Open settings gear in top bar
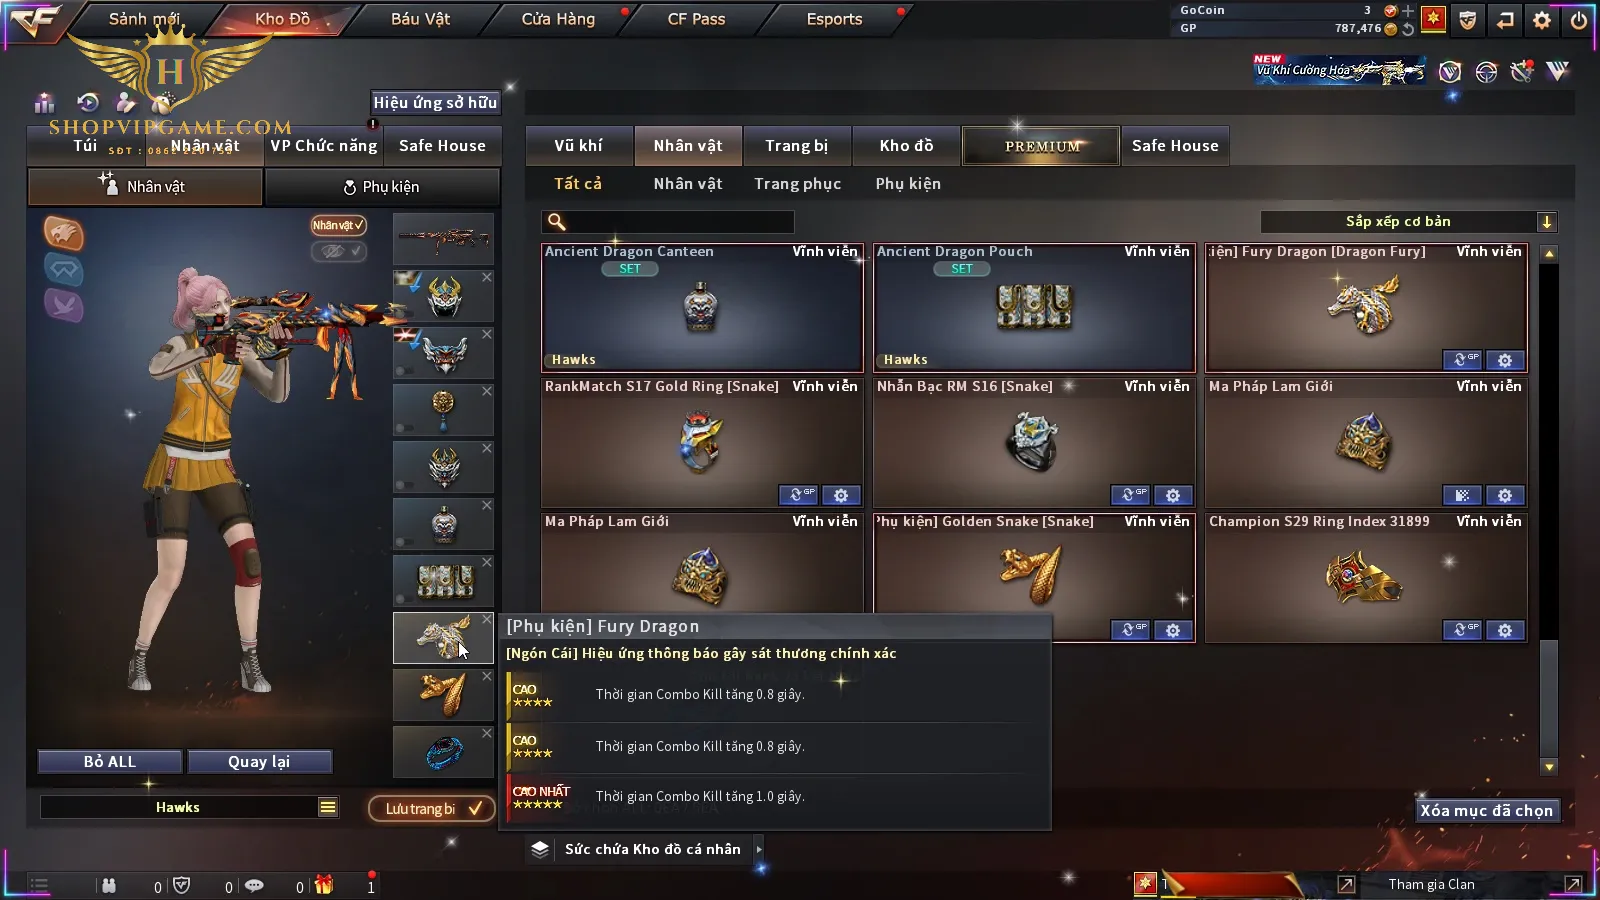 1542,19
